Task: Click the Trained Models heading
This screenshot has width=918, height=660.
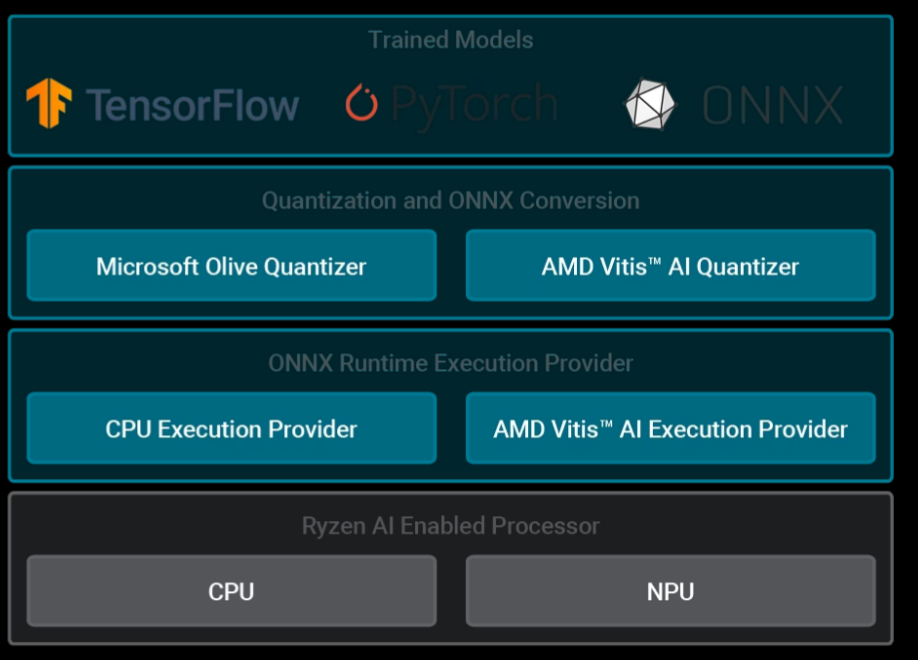Action: pyautogui.click(x=451, y=40)
